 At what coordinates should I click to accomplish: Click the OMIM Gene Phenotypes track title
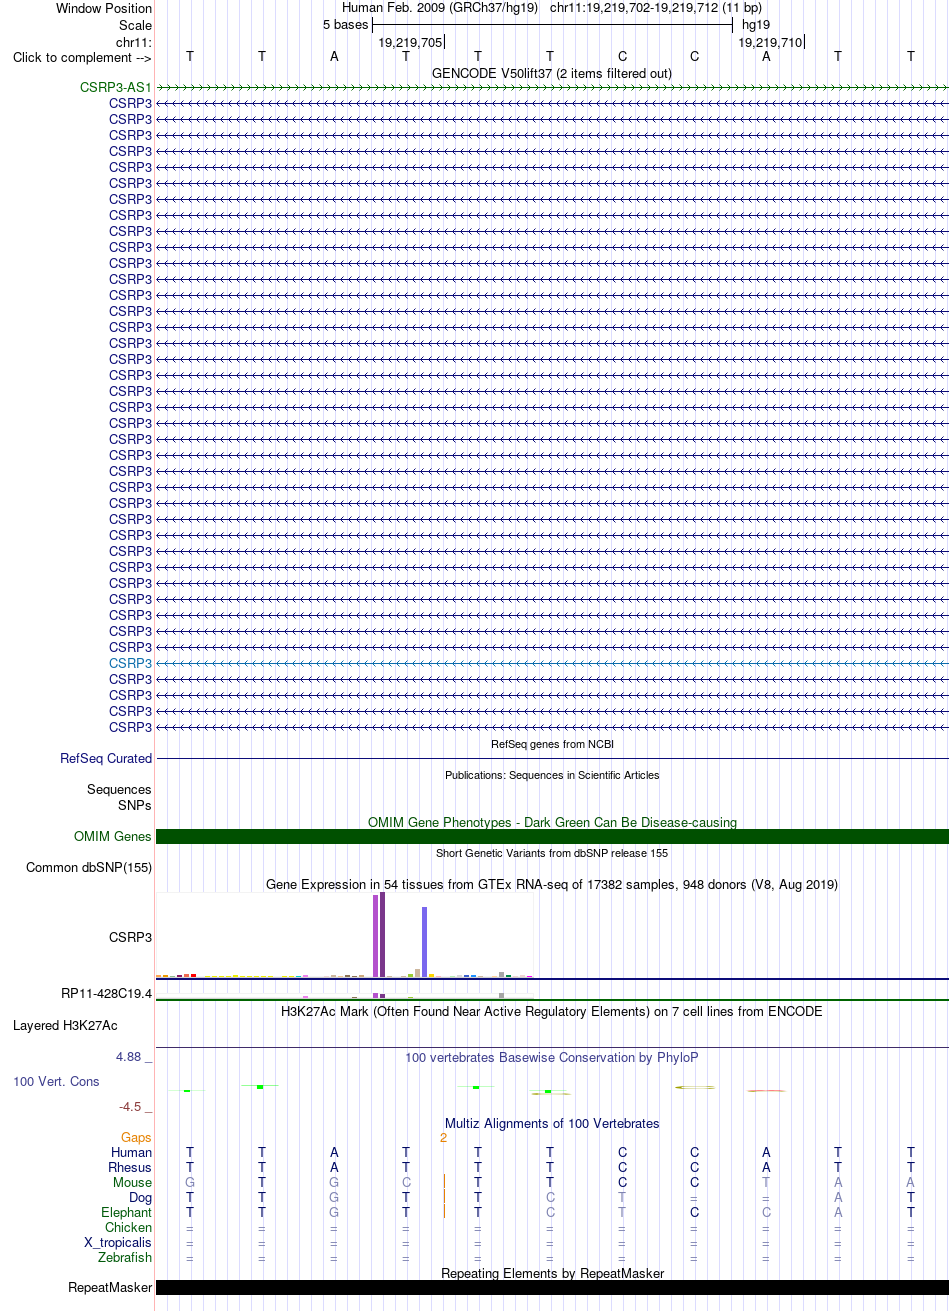pyautogui.click(x=552, y=822)
